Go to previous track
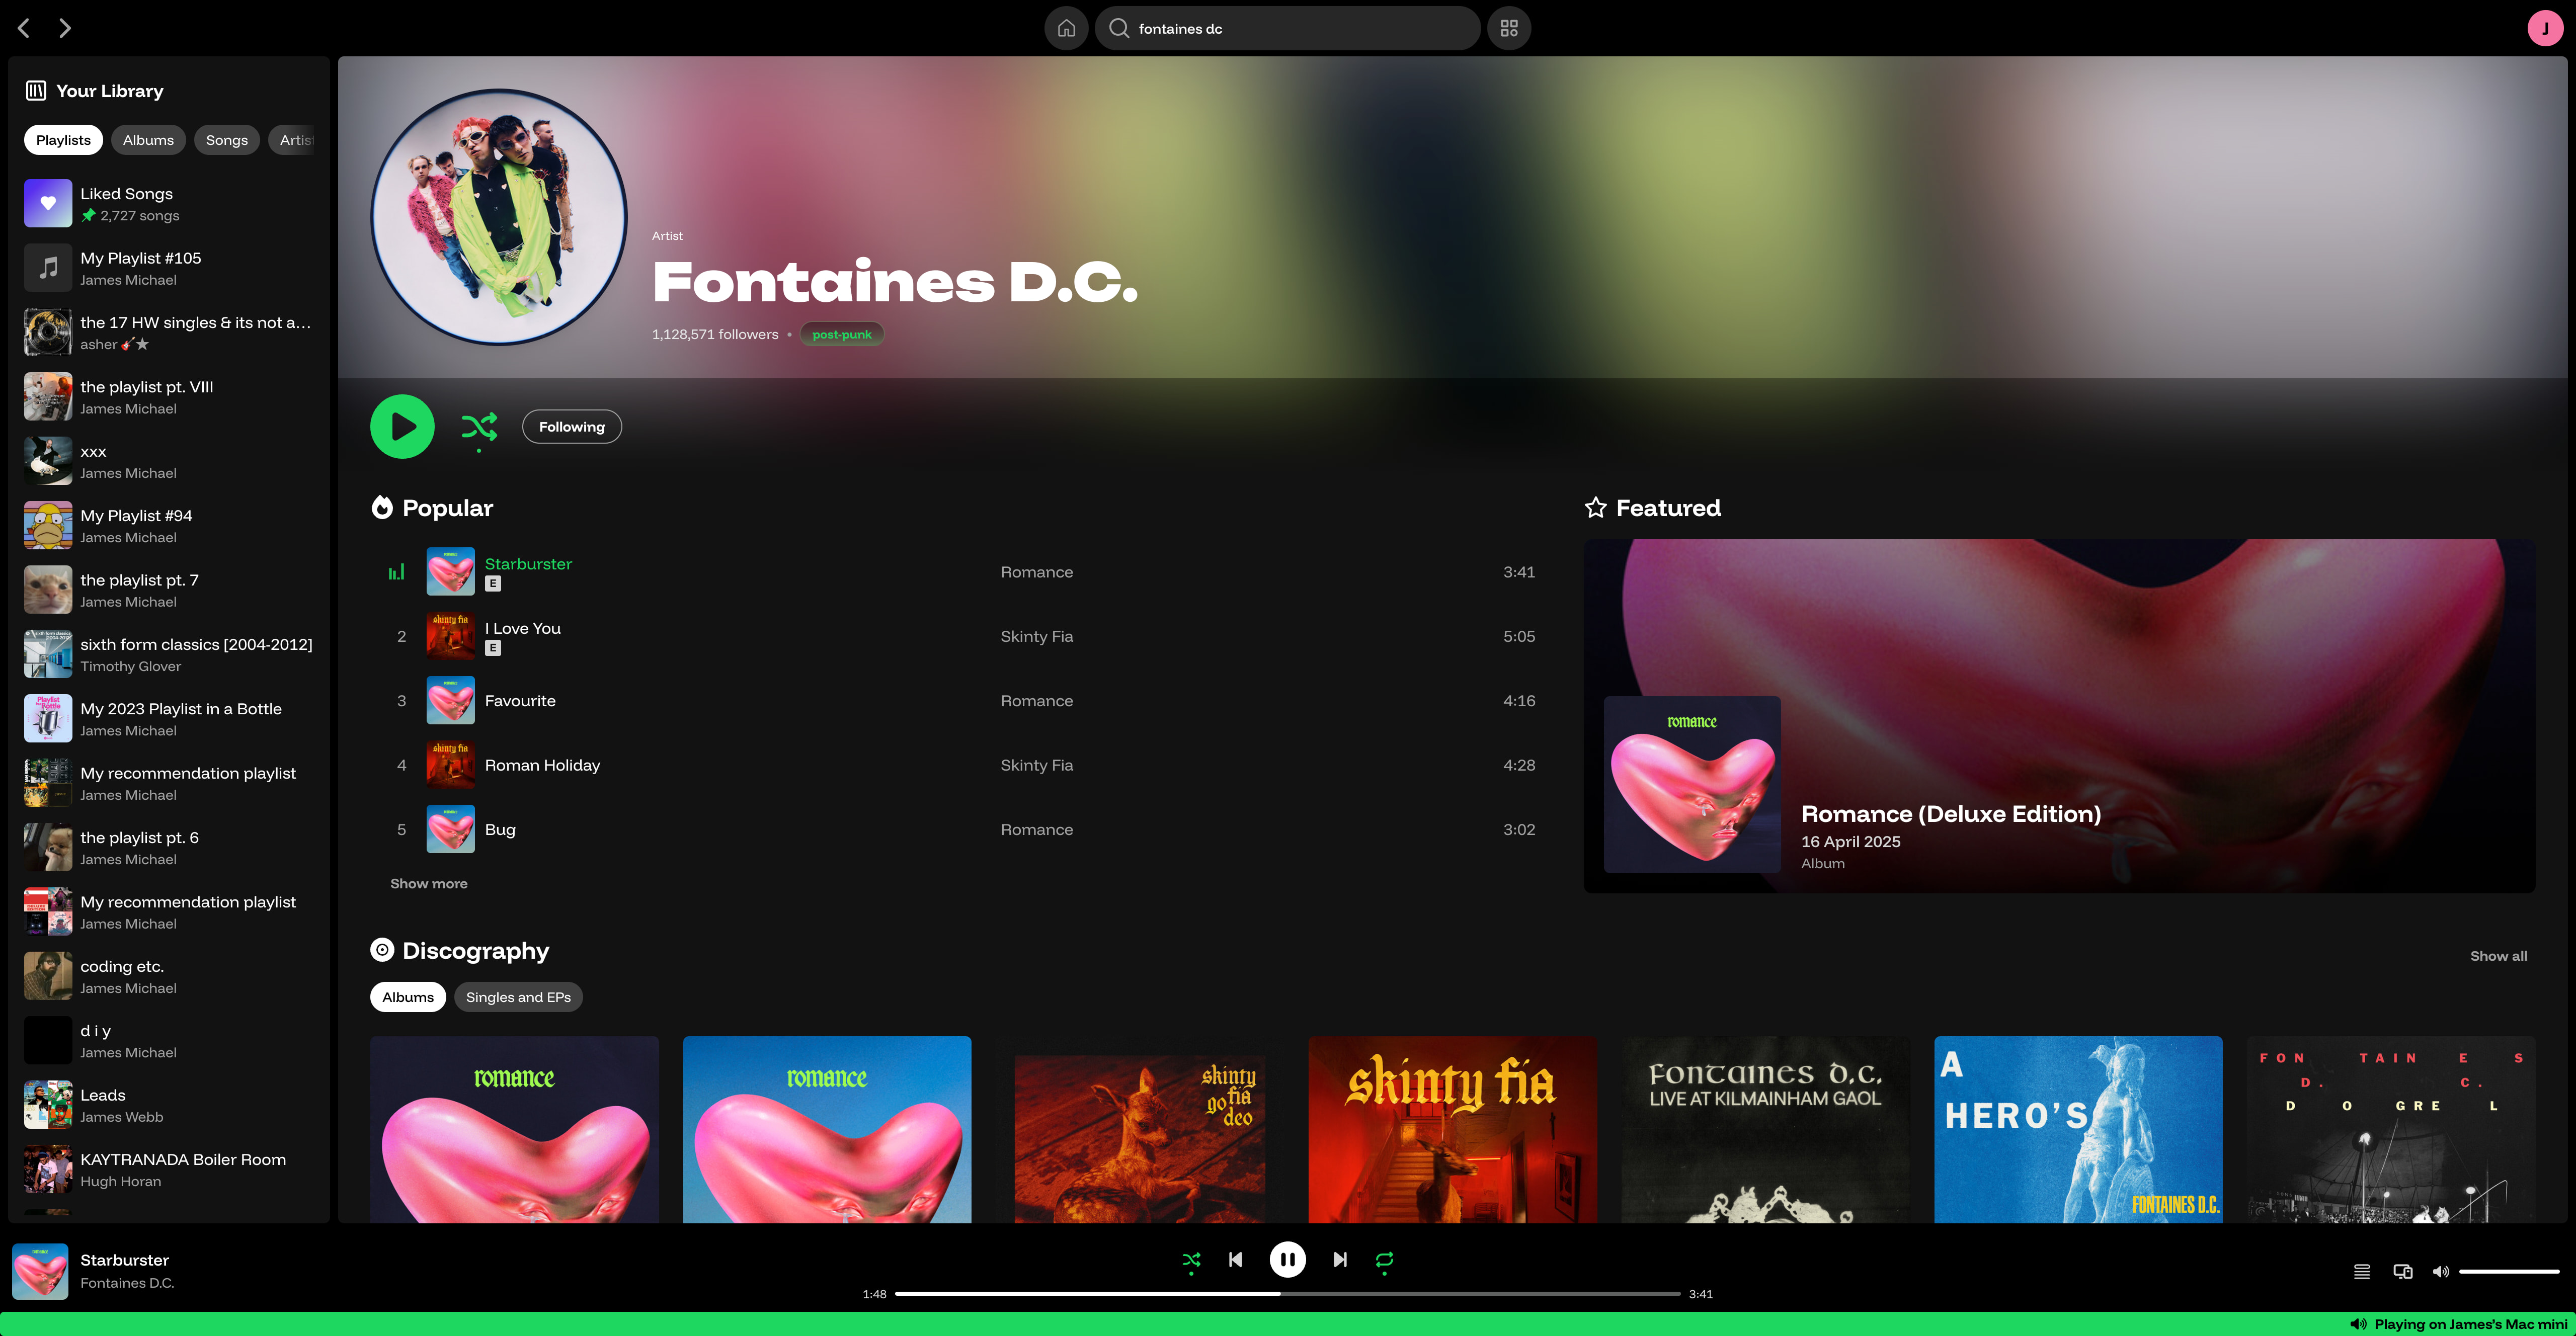This screenshot has height=1336, width=2576. click(x=1236, y=1260)
